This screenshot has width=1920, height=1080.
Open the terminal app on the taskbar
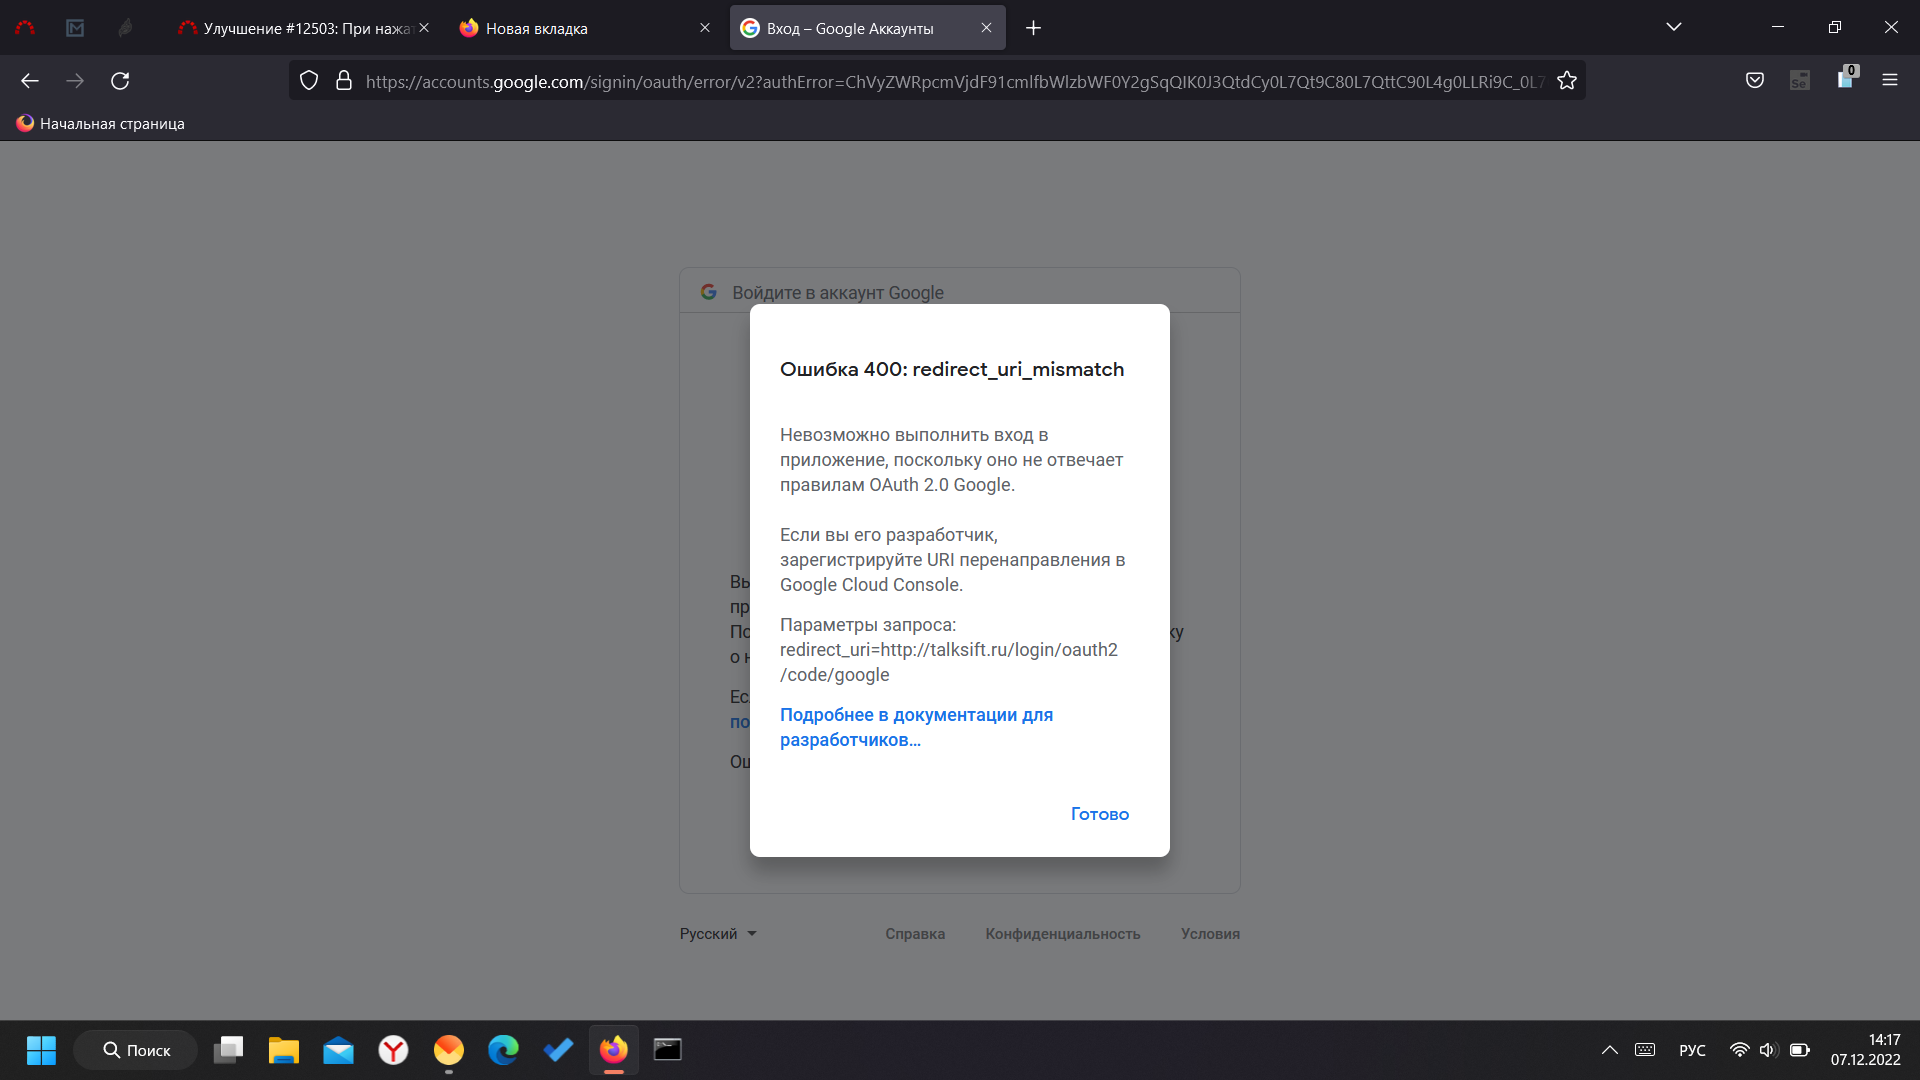tap(668, 1050)
